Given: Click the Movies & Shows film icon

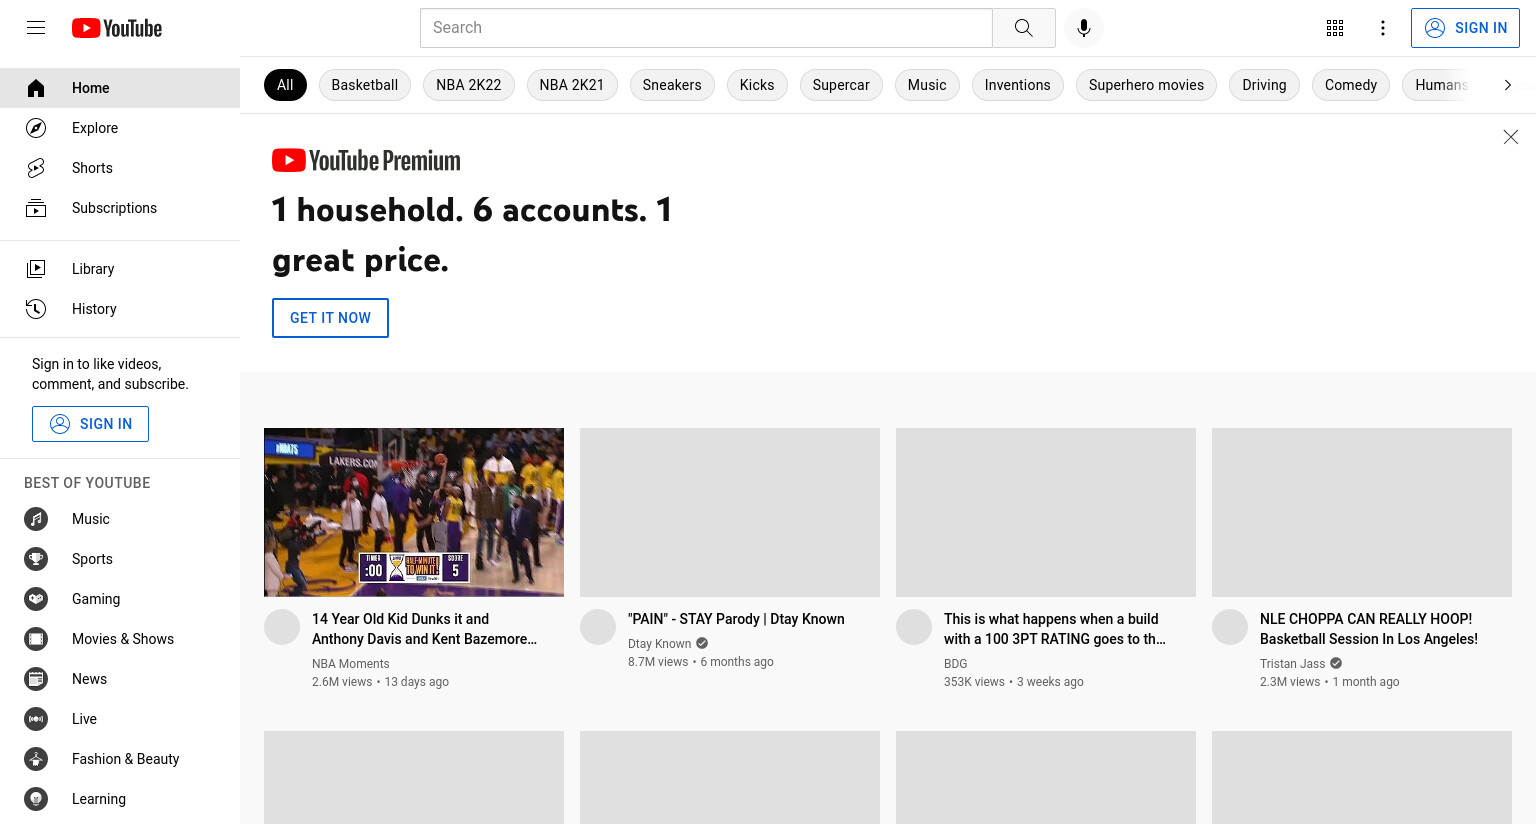Looking at the screenshot, I should [36, 639].
